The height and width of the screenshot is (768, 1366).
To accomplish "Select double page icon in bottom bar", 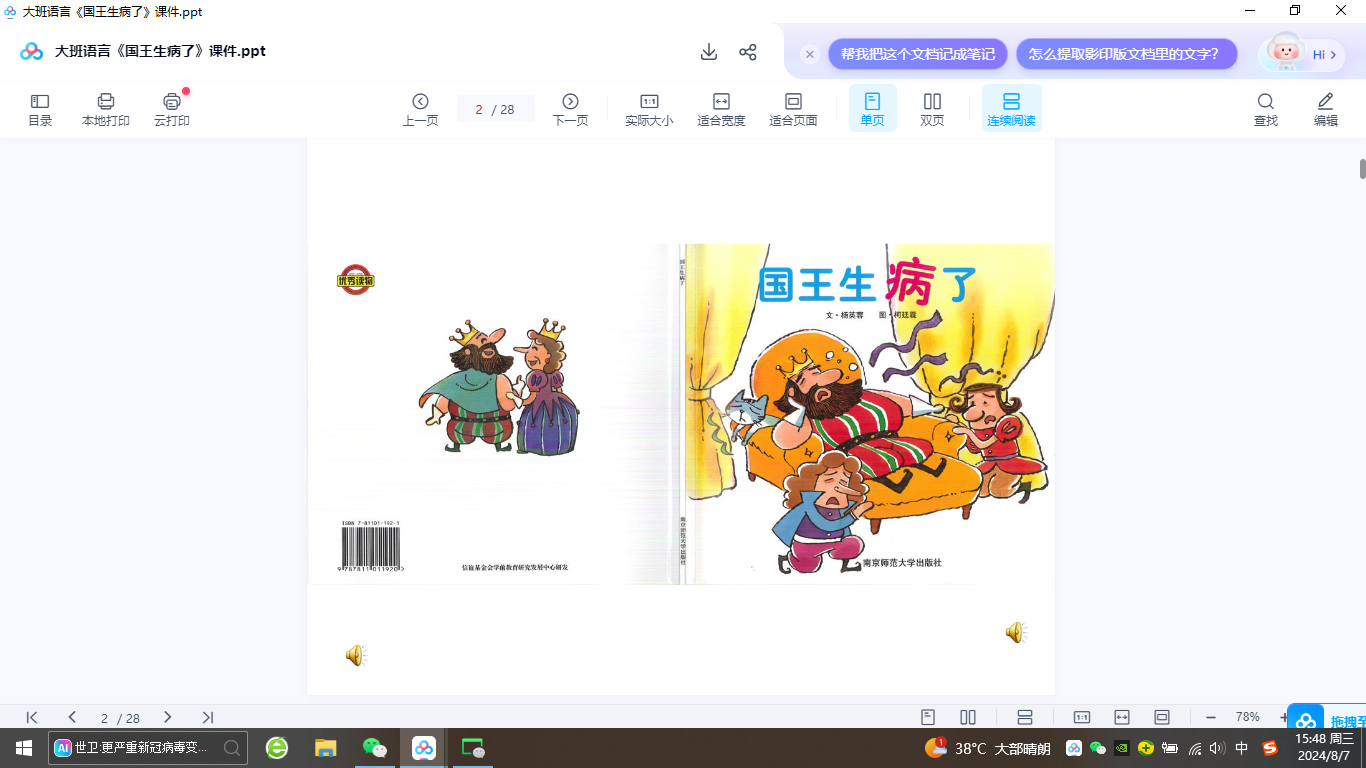I will 968,717.
